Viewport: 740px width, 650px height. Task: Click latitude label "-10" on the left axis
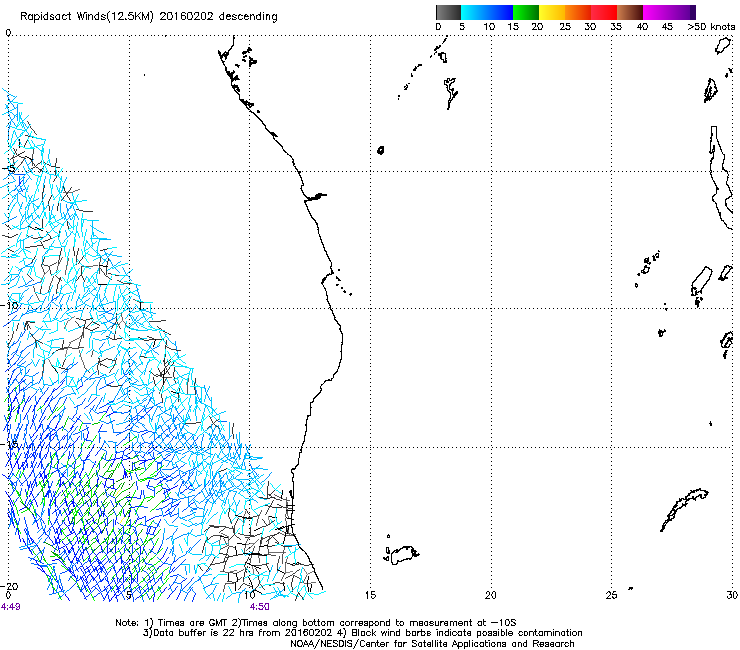coord(11,305)
